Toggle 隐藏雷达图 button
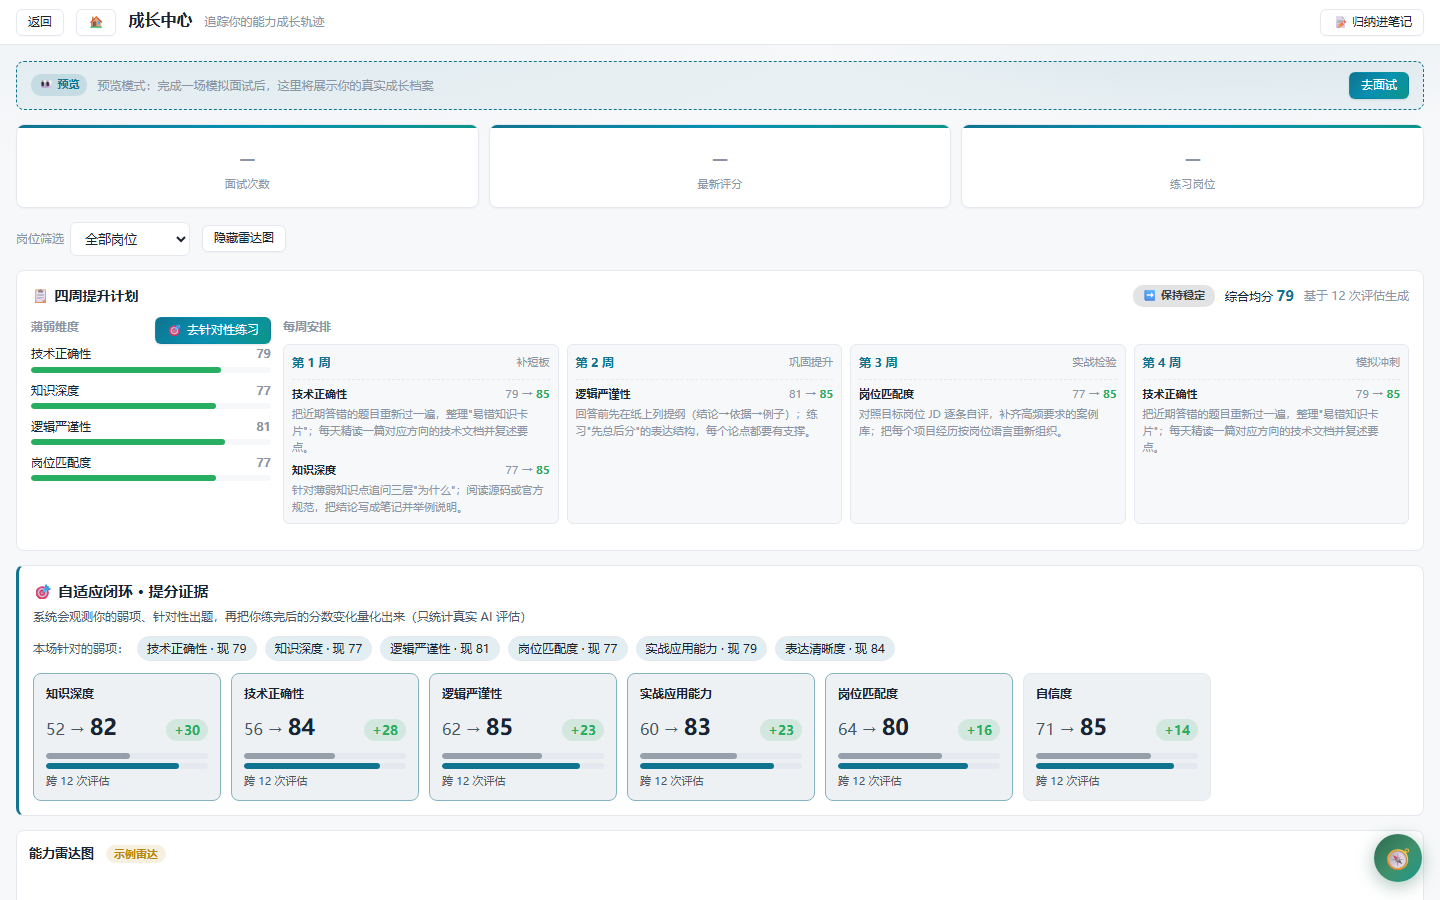 244,238
